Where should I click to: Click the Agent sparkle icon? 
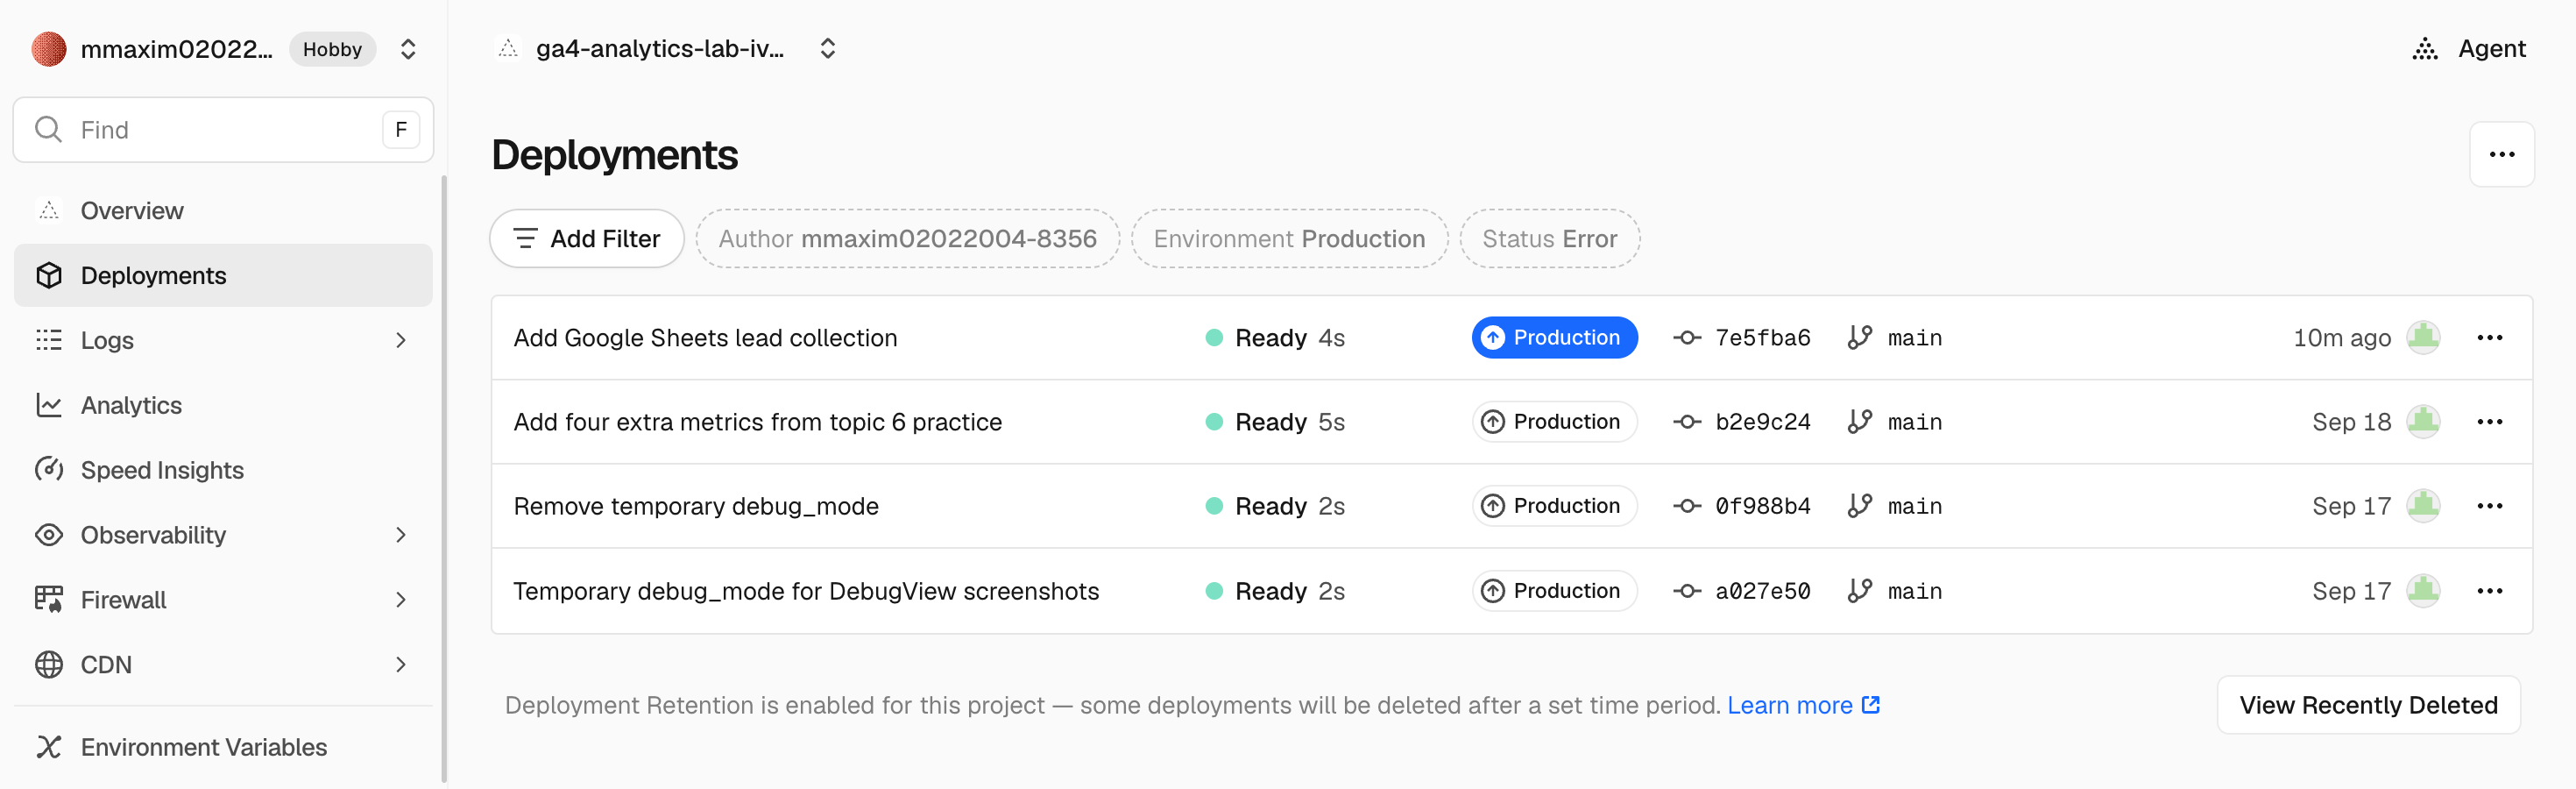(x=2425, y=49)
